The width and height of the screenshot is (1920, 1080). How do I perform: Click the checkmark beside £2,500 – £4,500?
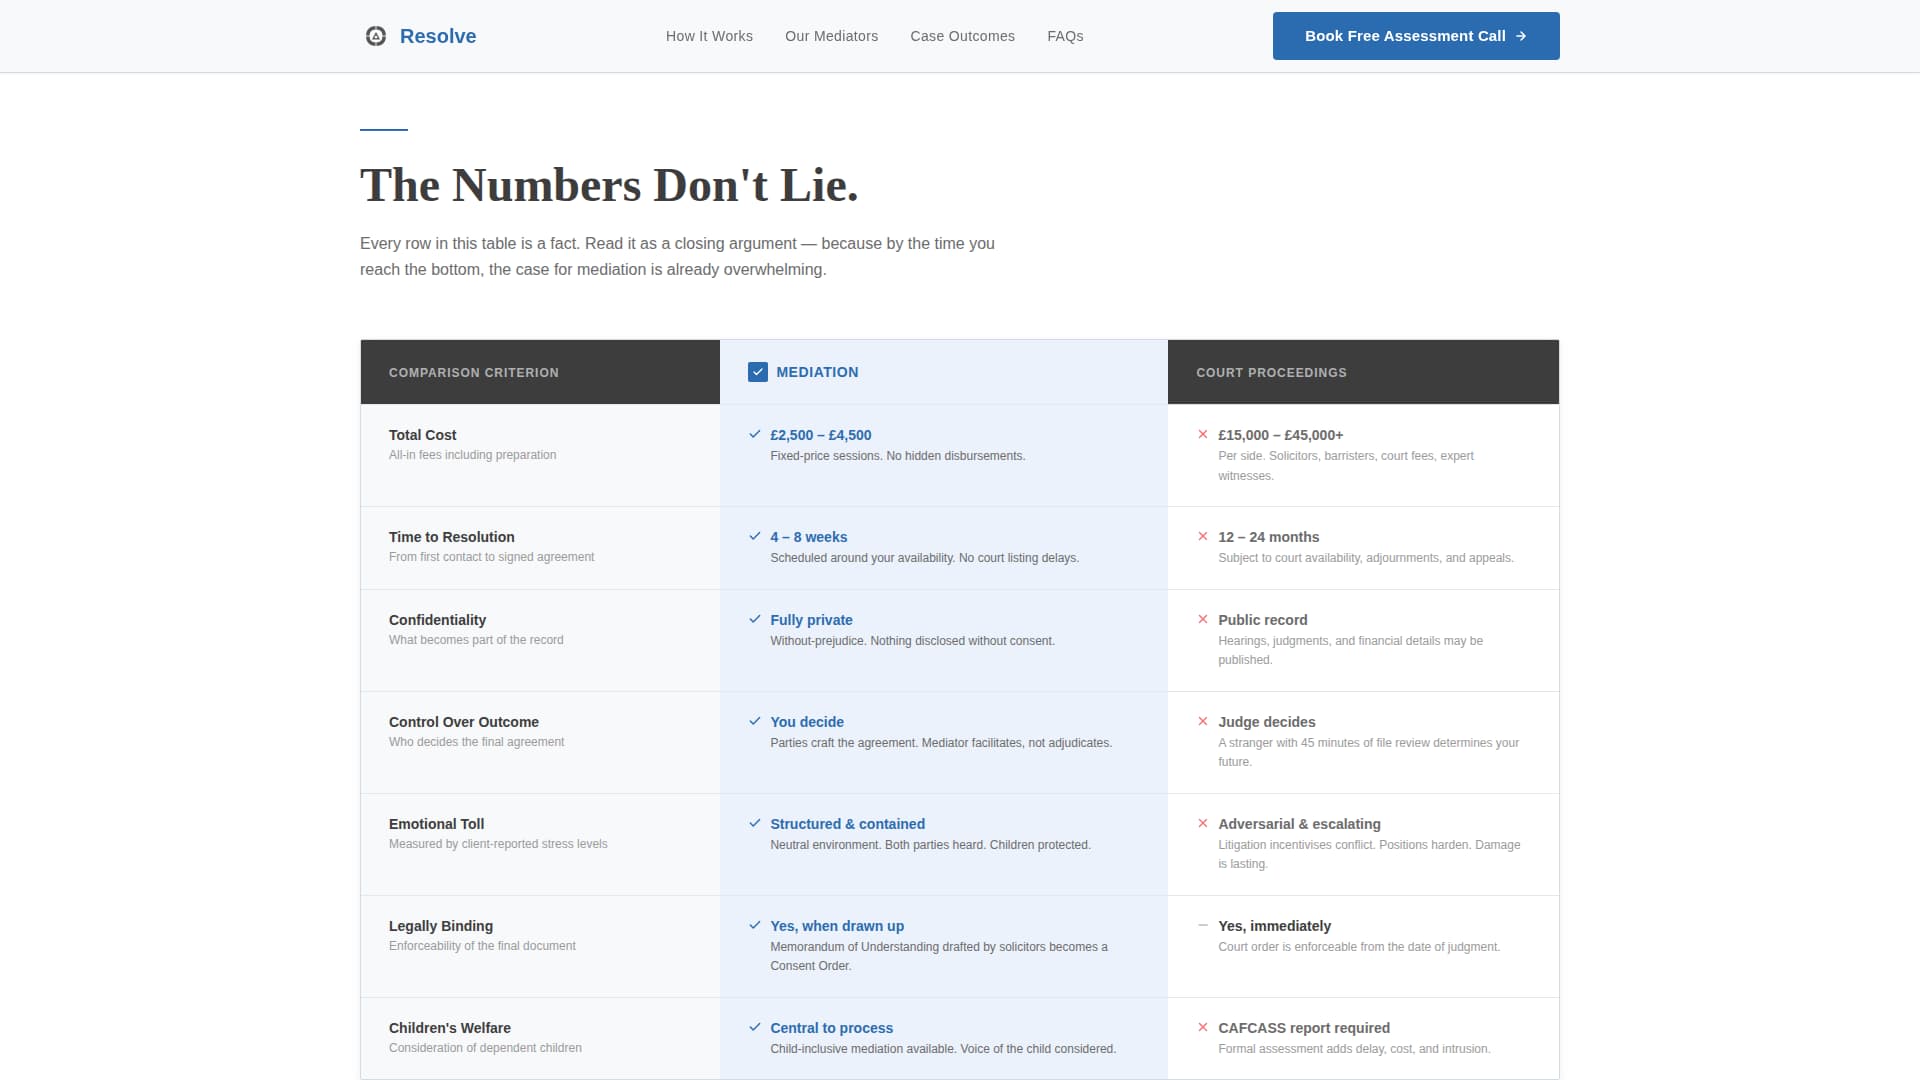(x=755, y=435)
